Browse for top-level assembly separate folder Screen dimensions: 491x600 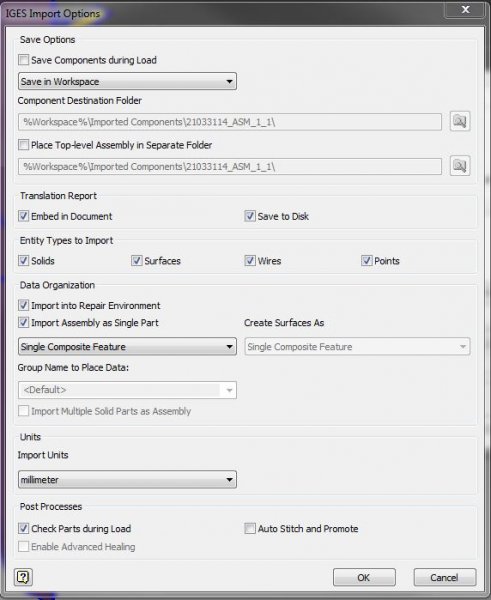(460, 166)
